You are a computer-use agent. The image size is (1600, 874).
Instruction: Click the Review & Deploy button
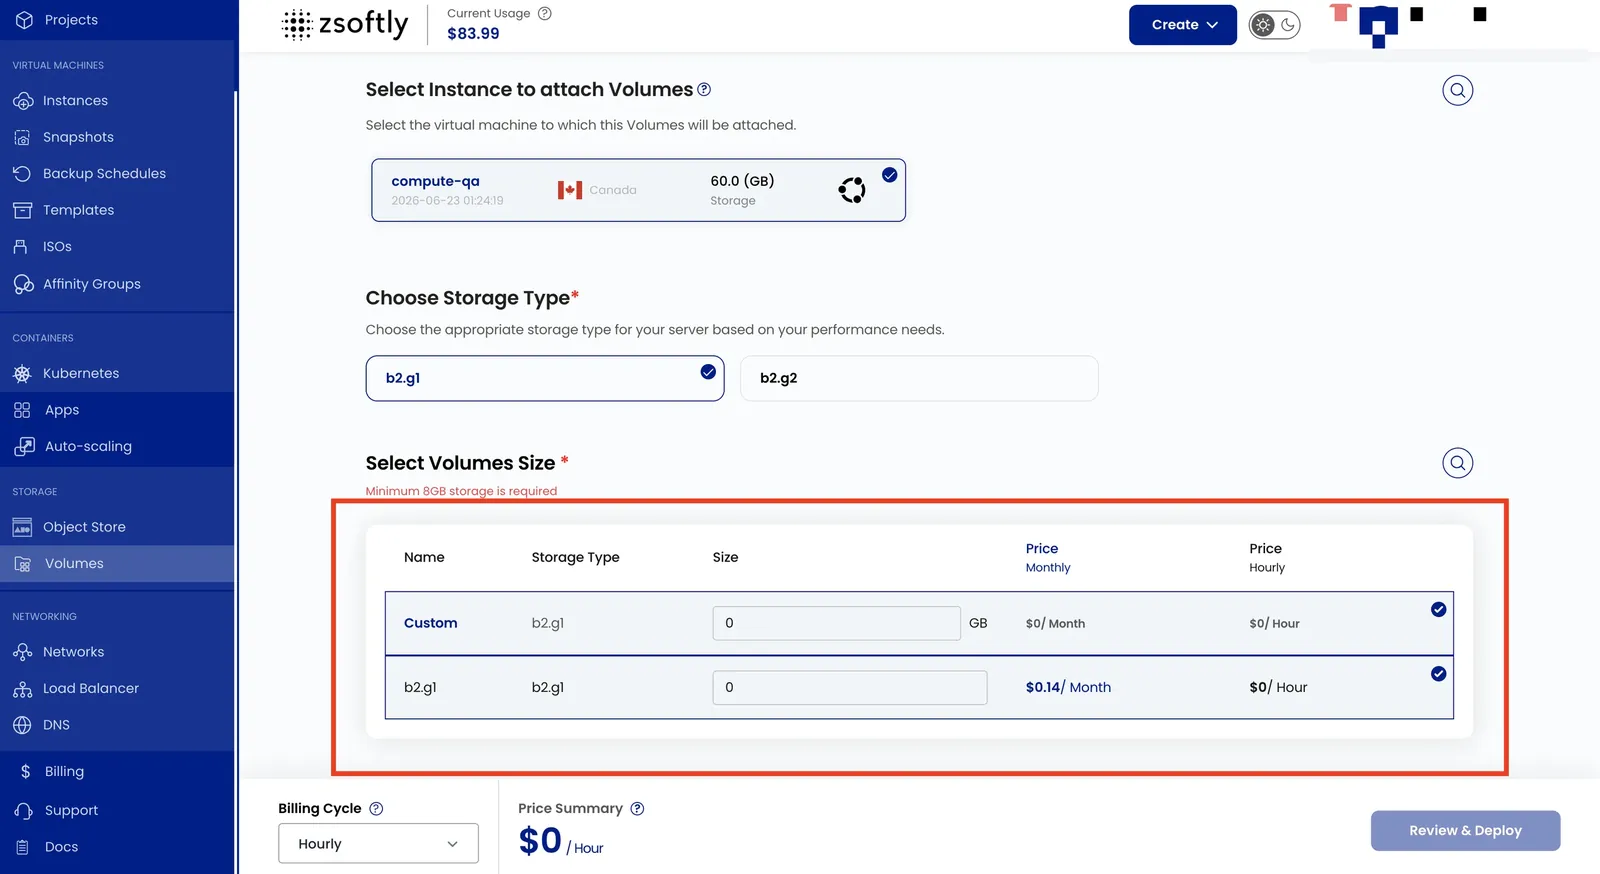click(x=1465, y=831)
